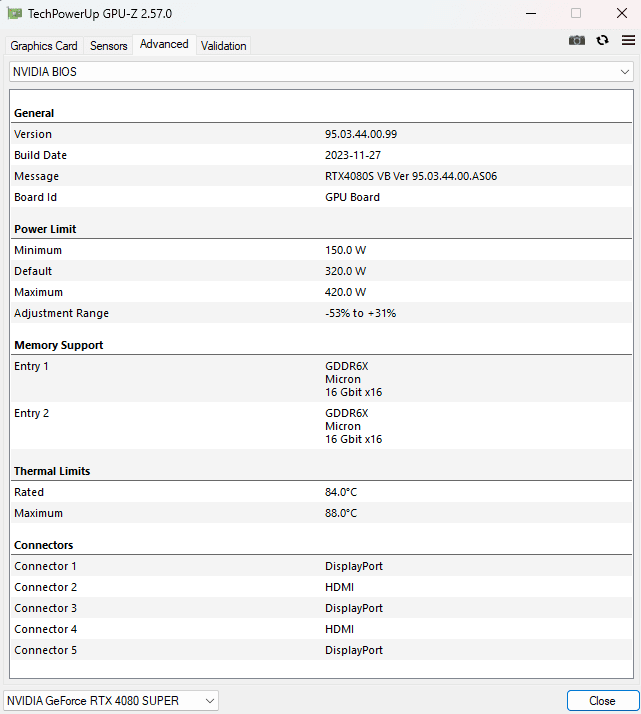Select the Memory Support Entry 1 row
The width and height of the screenshot is (641, 714).
coord(321,379)
